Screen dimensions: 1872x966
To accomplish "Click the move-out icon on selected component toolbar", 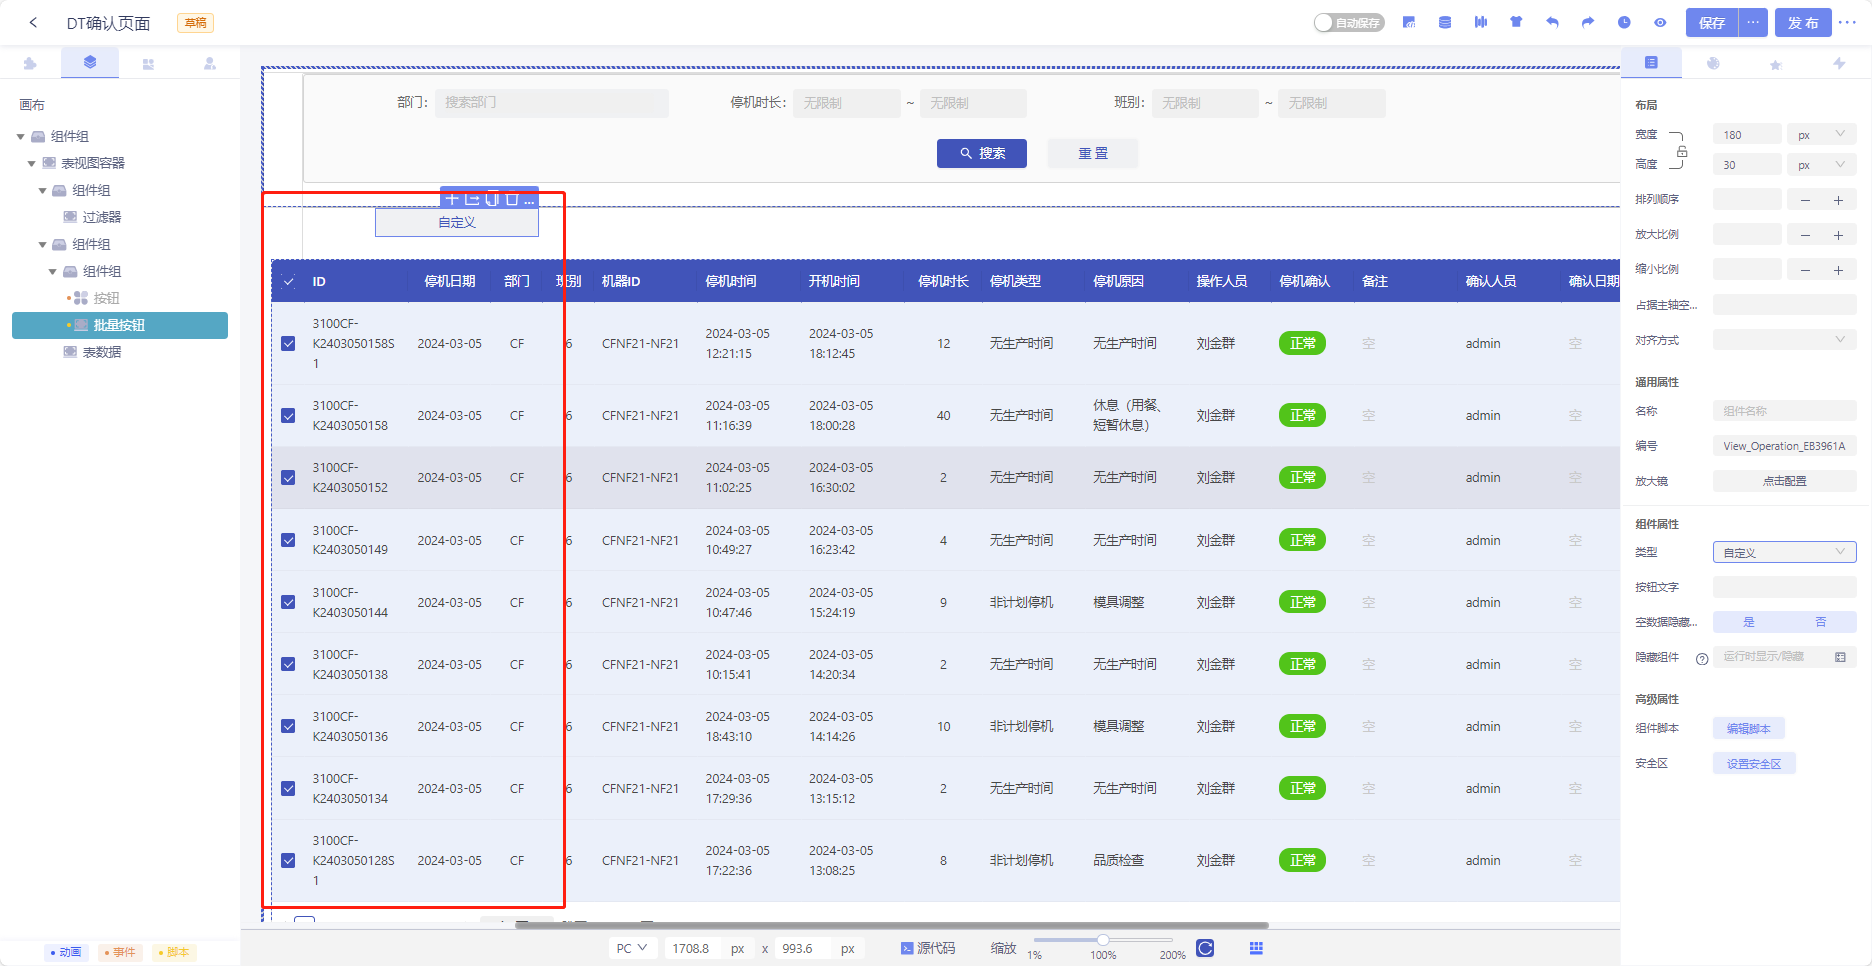I will coord(472,198).
